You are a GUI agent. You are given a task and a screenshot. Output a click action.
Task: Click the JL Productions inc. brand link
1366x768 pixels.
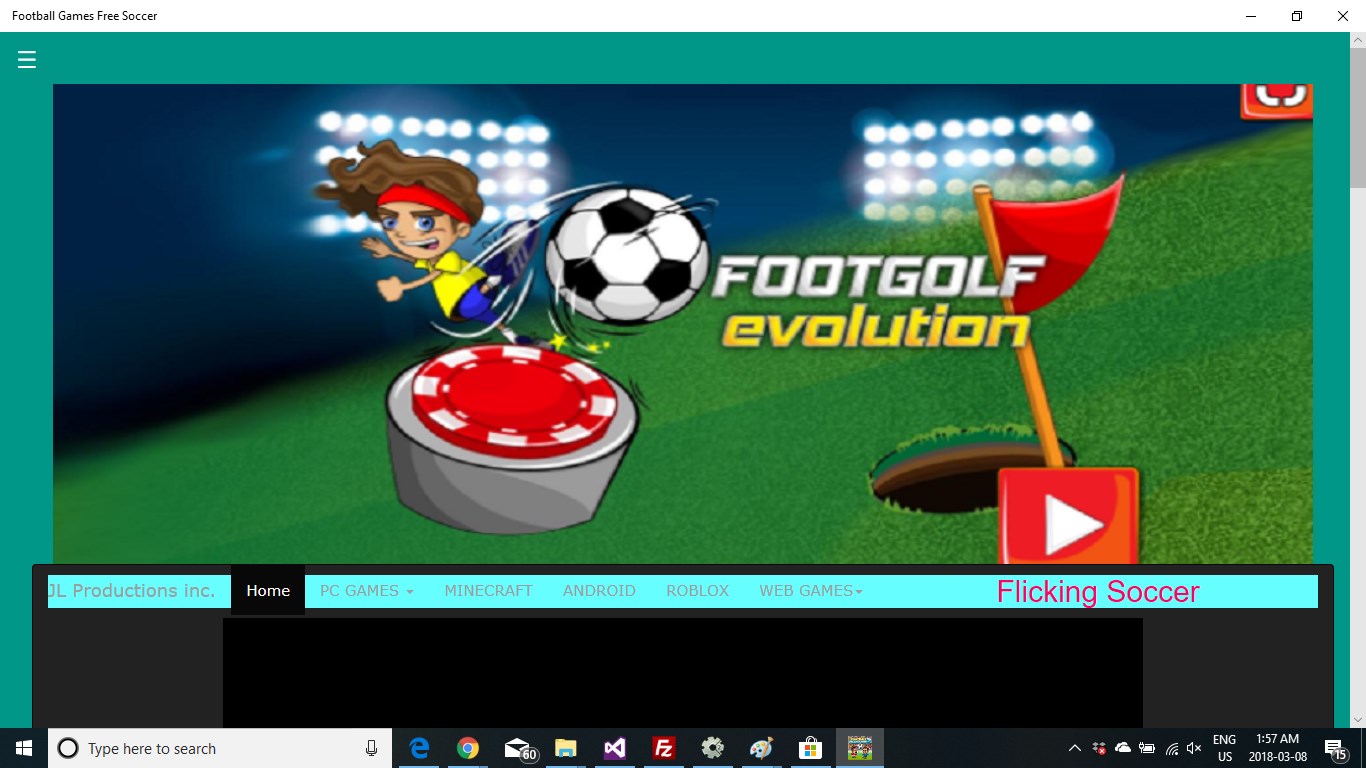(131, 591)
